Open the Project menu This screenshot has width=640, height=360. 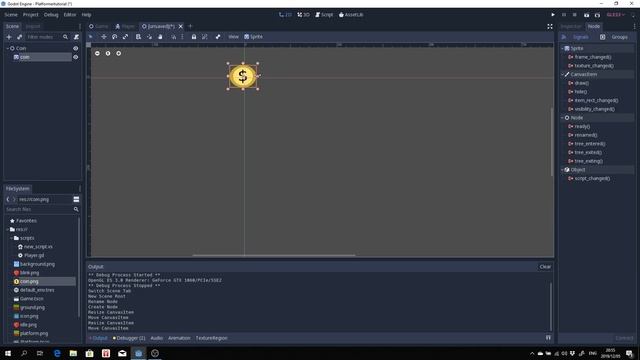click(31, 15)
